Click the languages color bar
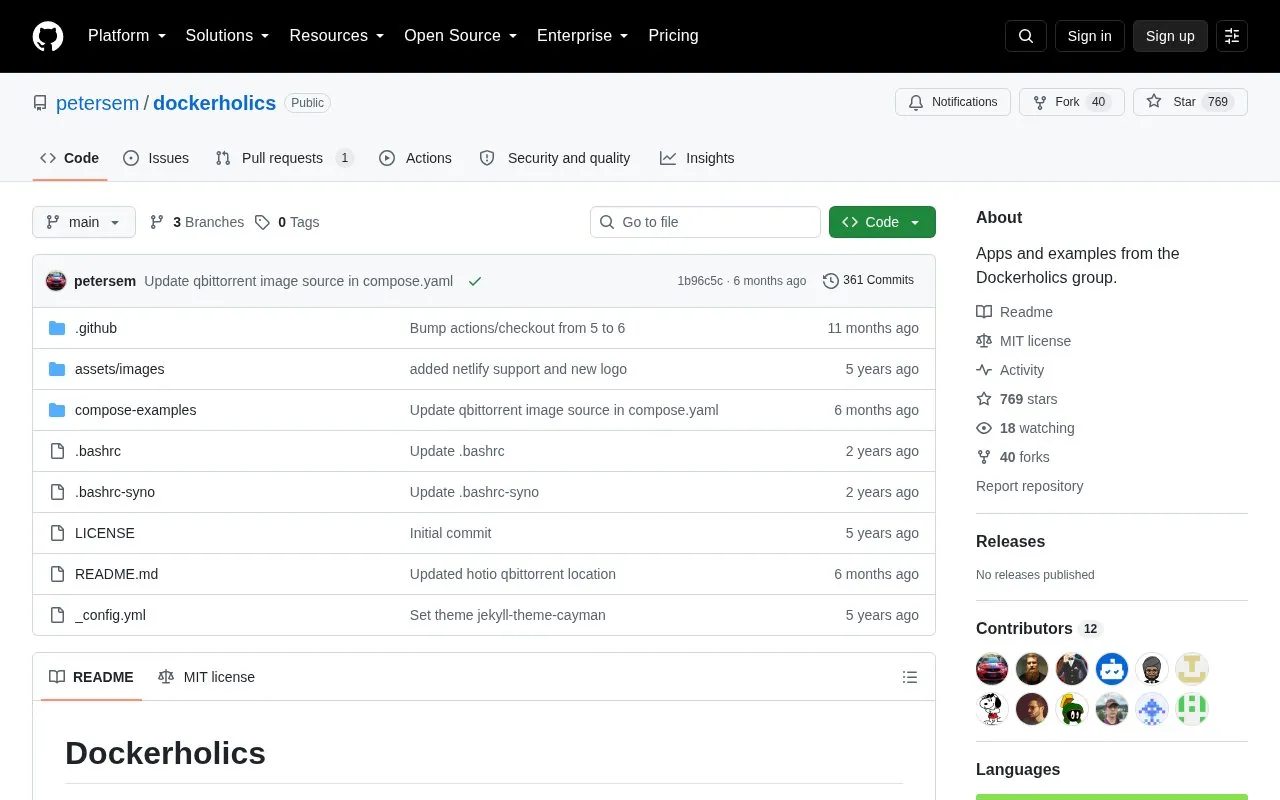This screenshot has height=800, width=1280. (1112, 797)
